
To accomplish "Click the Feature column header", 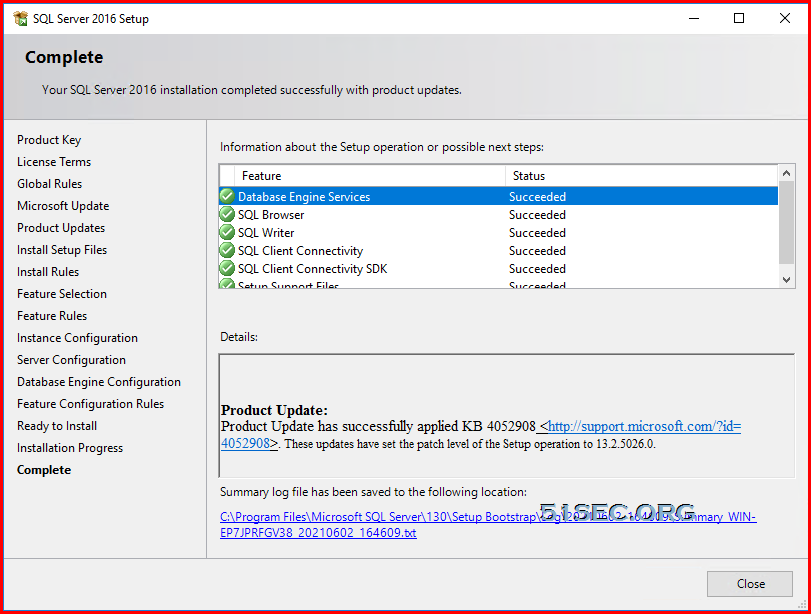I will coord(369,176).
